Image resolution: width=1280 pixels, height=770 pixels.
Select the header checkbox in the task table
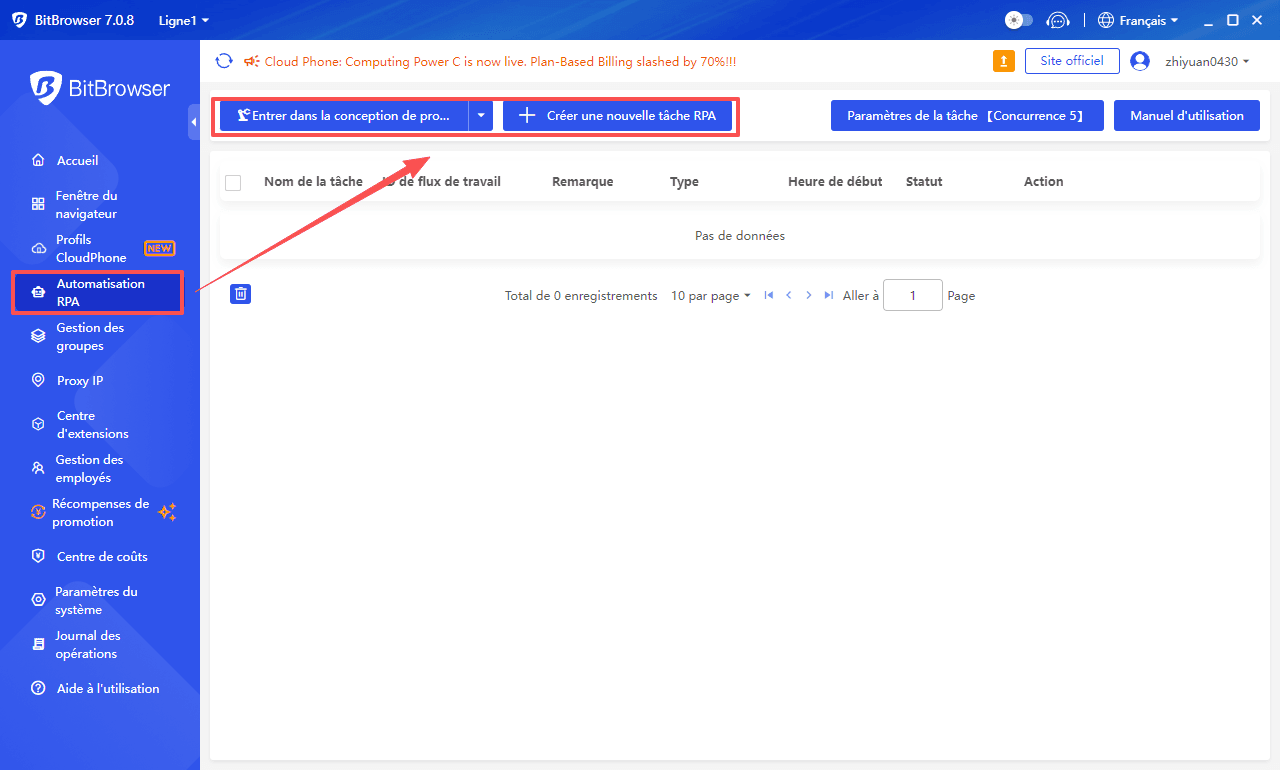233,182
